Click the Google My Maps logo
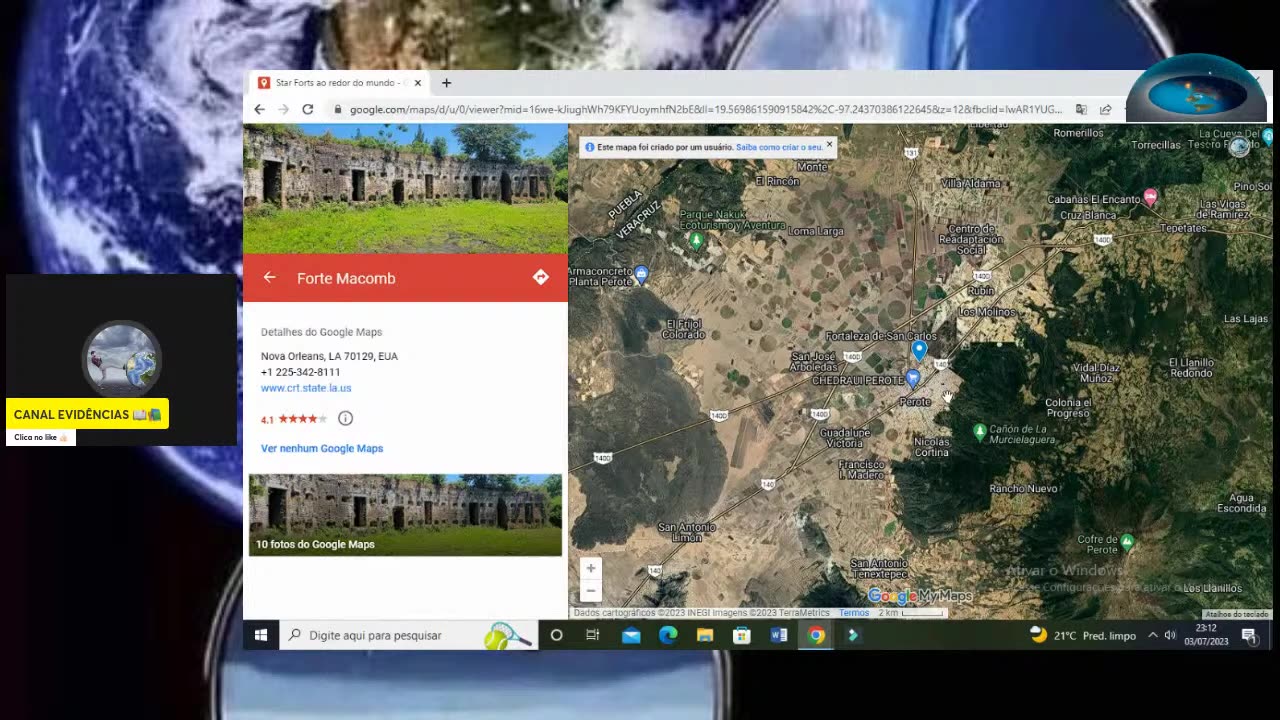The width and height of the screenshot is (1280, 720). [x=920, y=596]
